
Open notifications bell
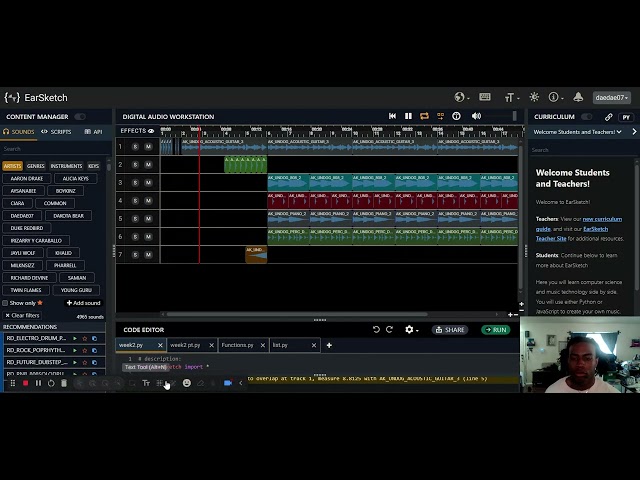pos(578,97)
